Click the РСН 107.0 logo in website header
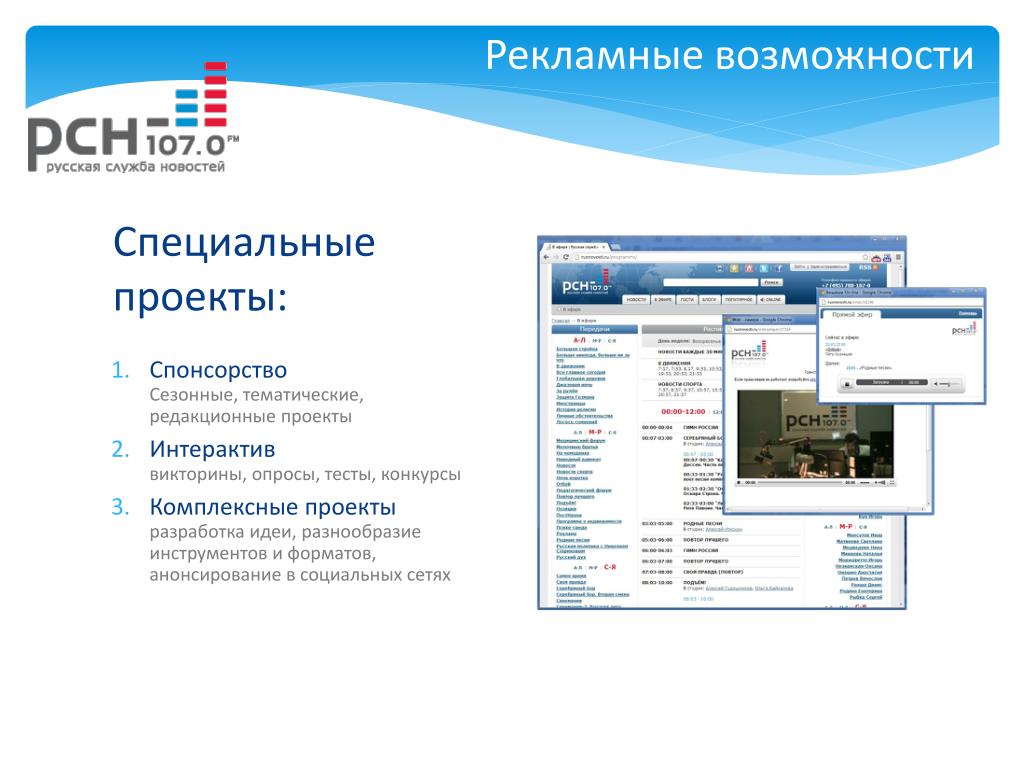Screen dimensions: 1024x768 point(586,282)
